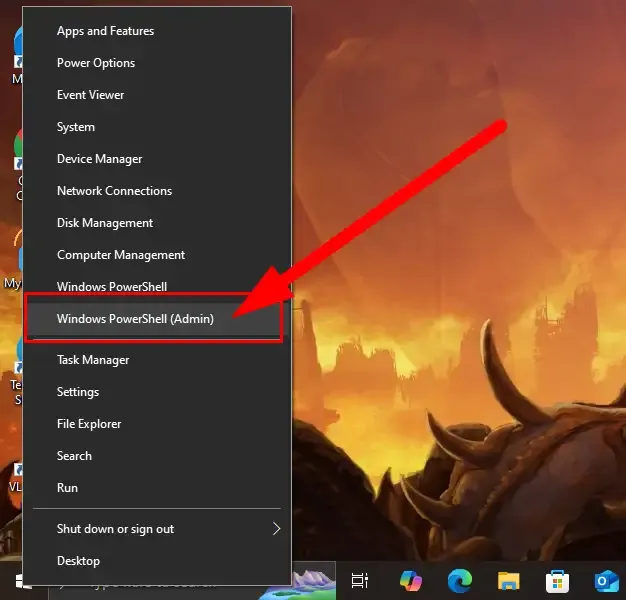Select the System entry

157,127
